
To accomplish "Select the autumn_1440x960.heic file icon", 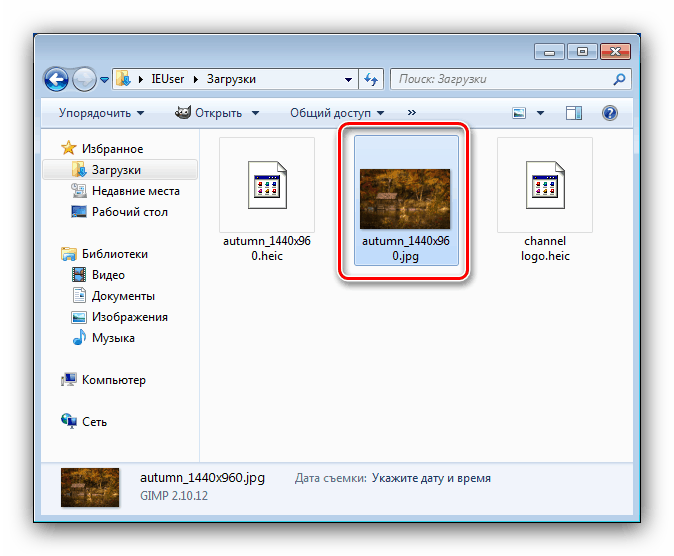I will coord(267,185).
